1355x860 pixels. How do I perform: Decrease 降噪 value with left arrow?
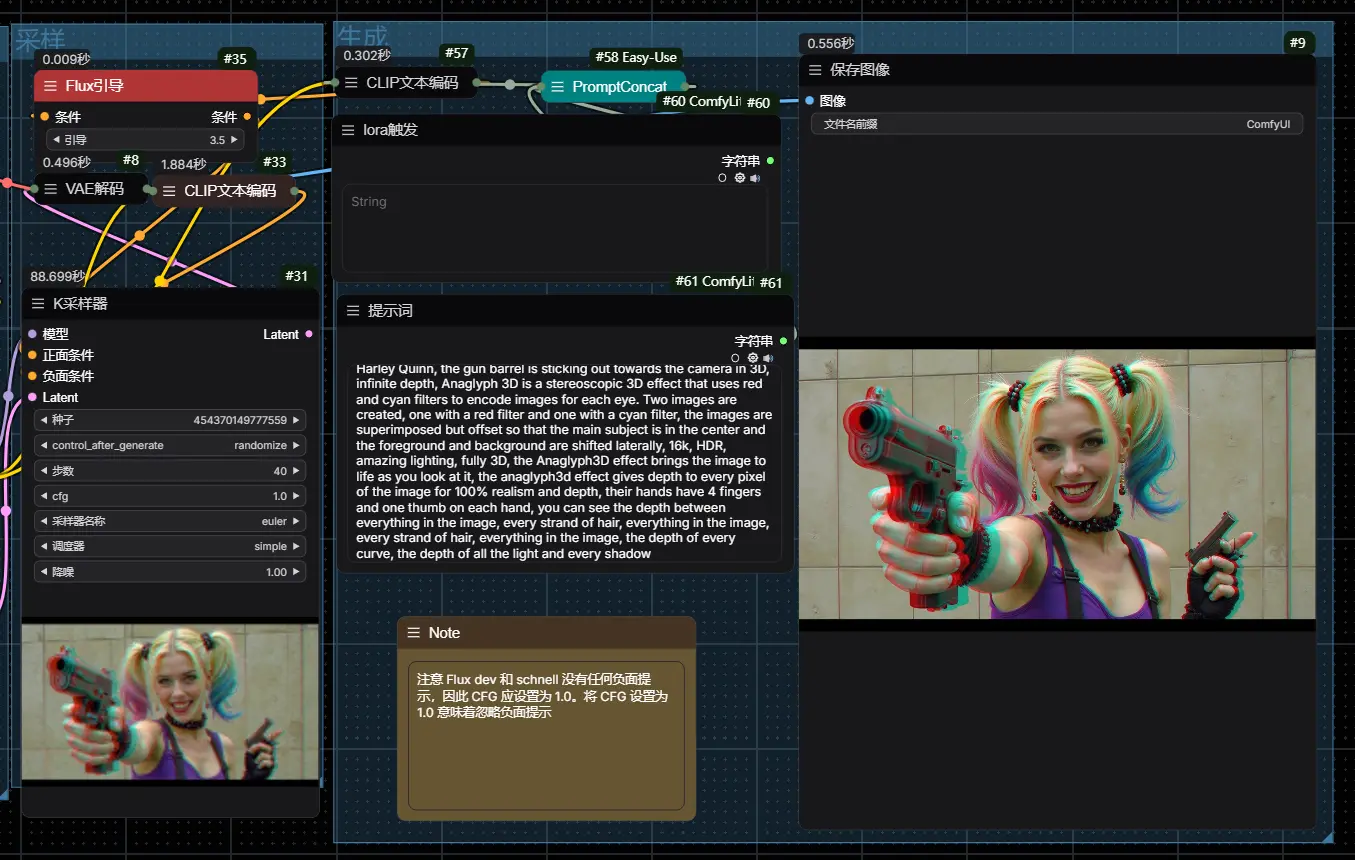[44, 572]
